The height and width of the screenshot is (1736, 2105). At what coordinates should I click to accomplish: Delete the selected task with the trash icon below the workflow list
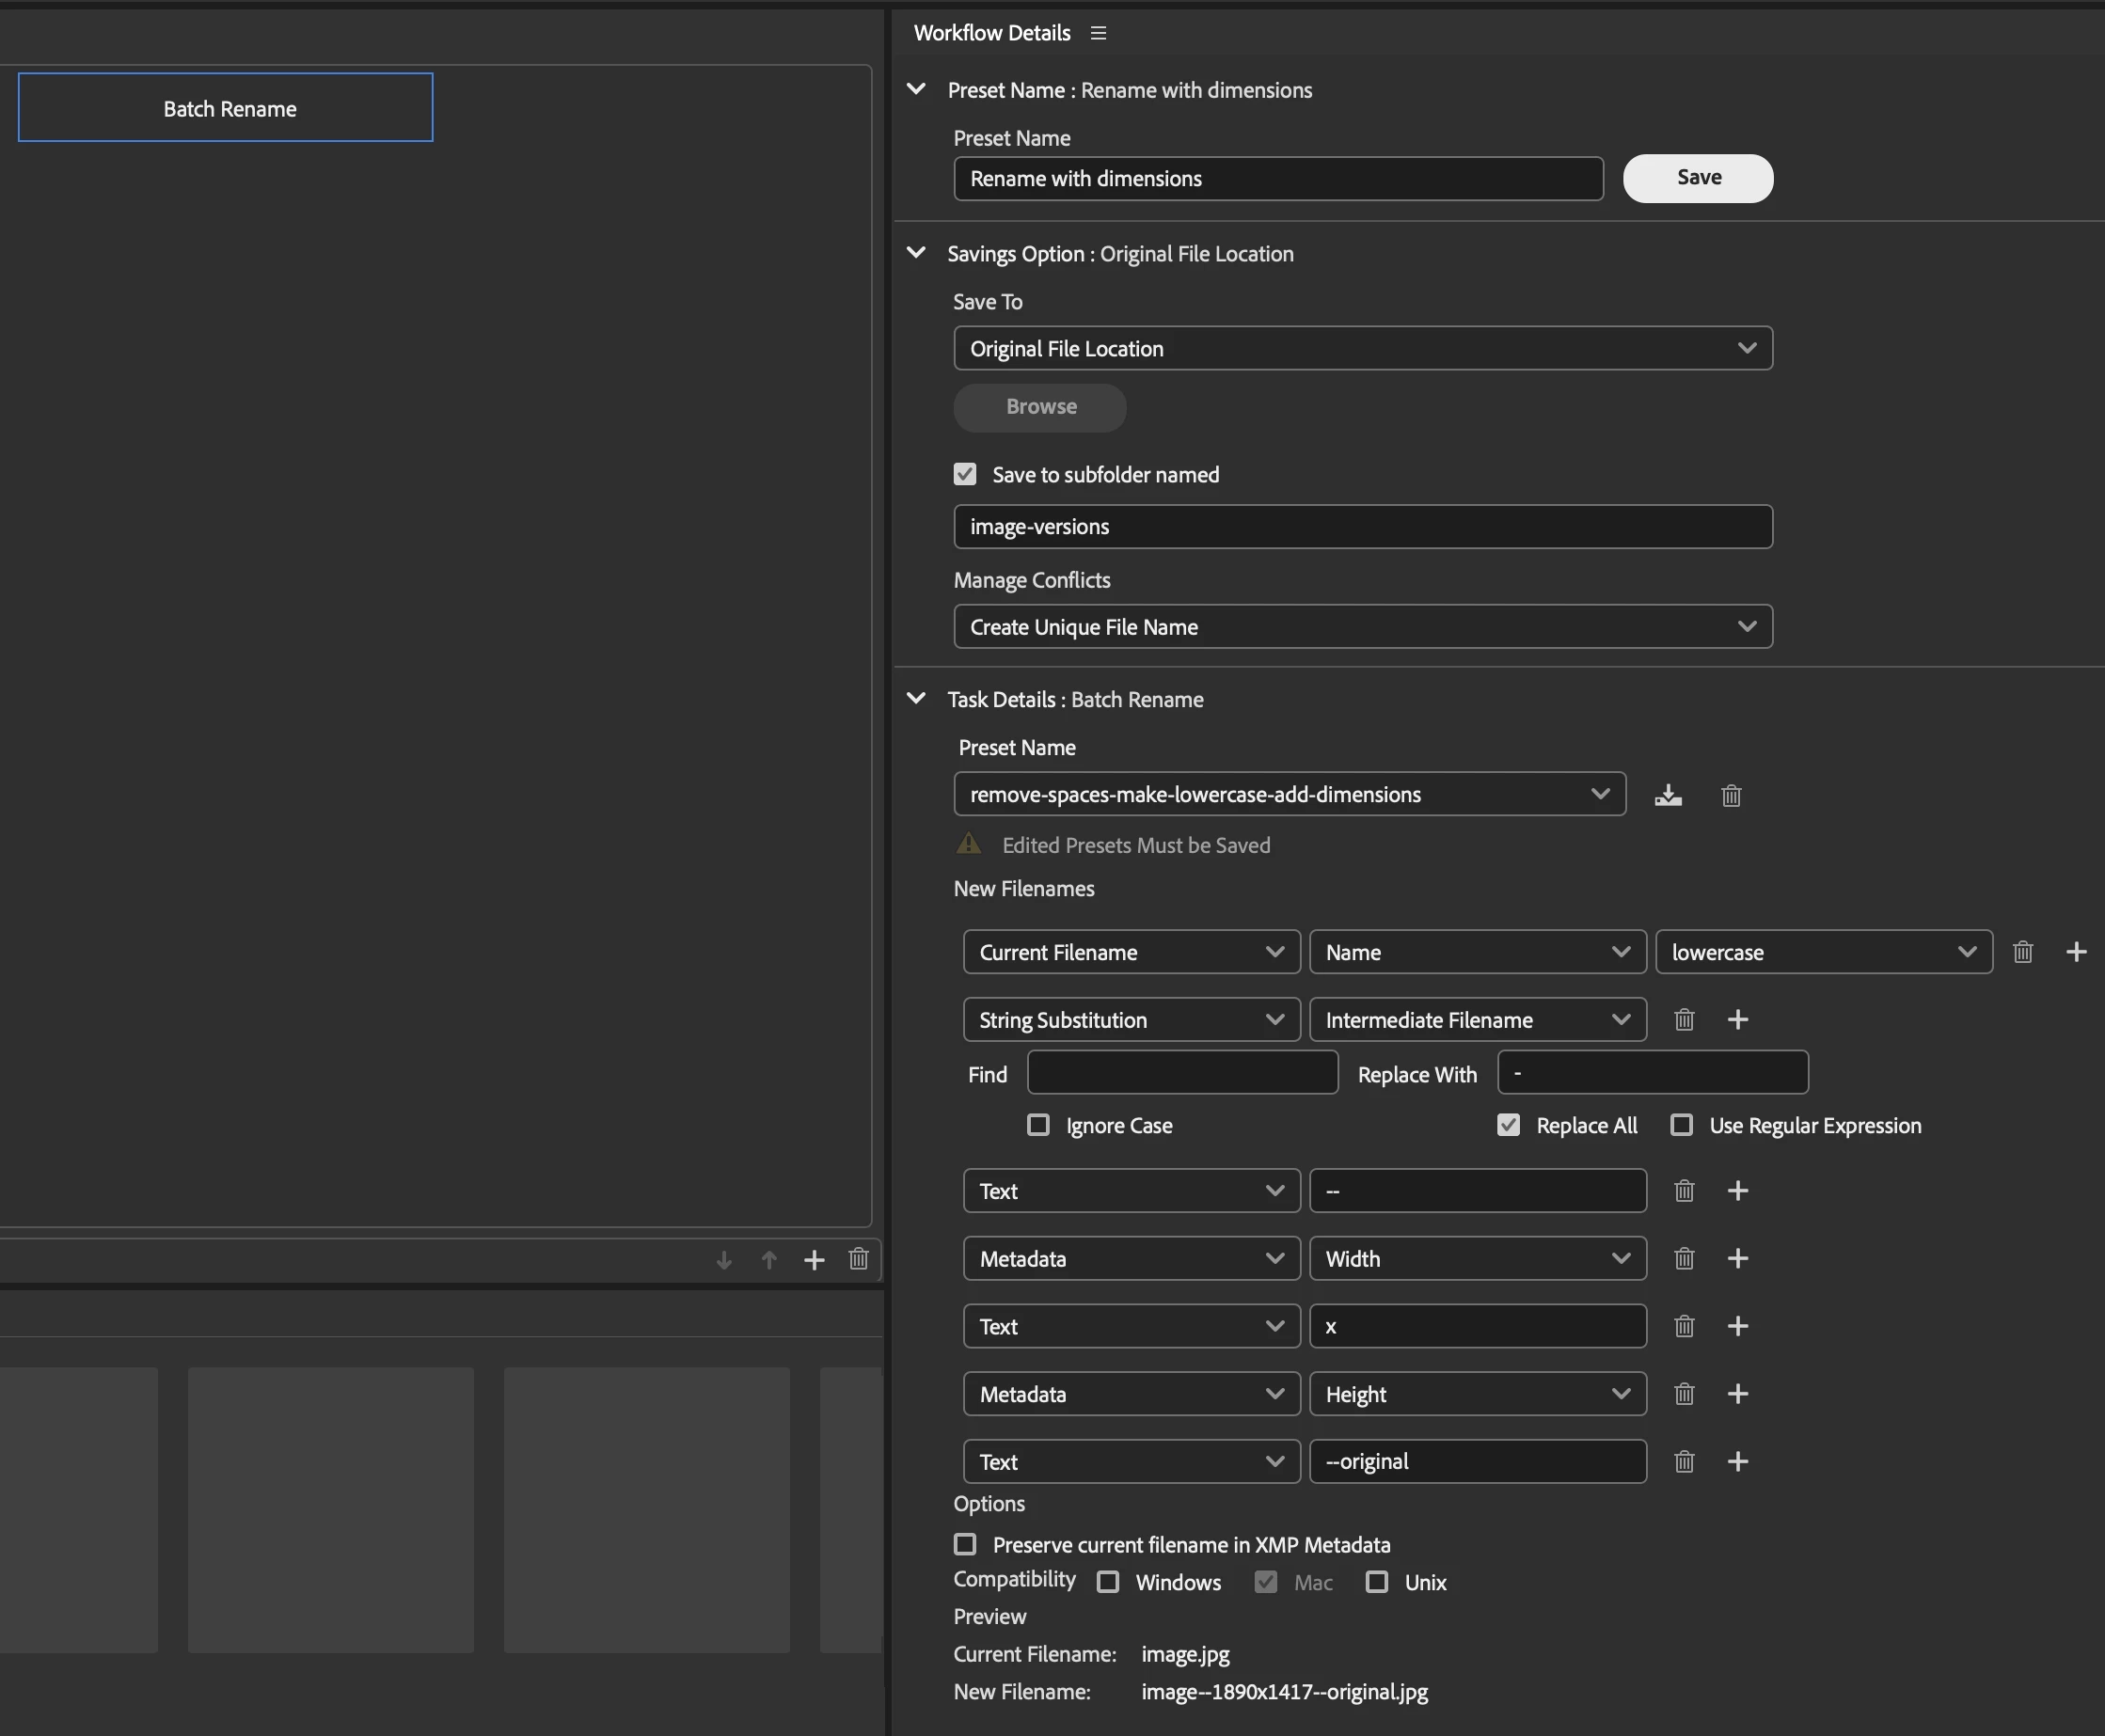pos(858,1259)
